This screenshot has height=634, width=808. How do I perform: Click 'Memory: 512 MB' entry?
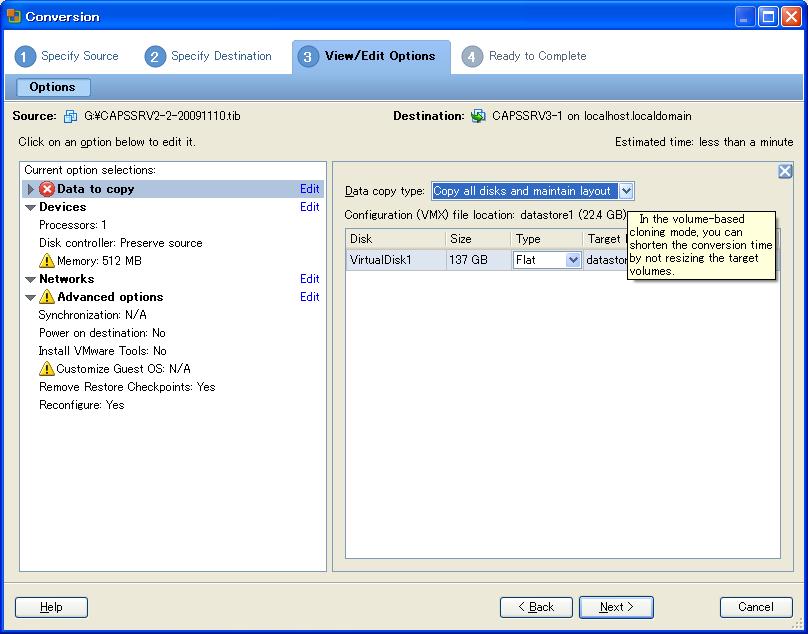[x=99, y=261]
